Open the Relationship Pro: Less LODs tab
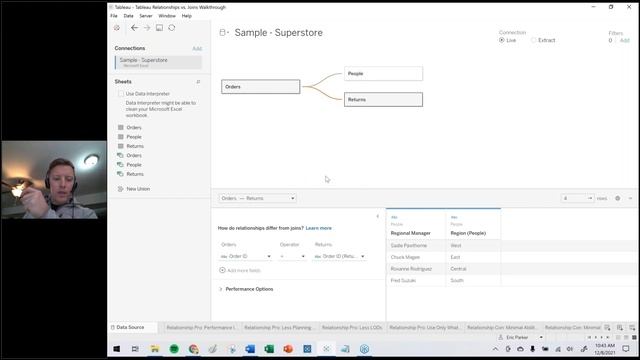Image resolution: width=640 pixels, height=360 pixels. (352, 327)
